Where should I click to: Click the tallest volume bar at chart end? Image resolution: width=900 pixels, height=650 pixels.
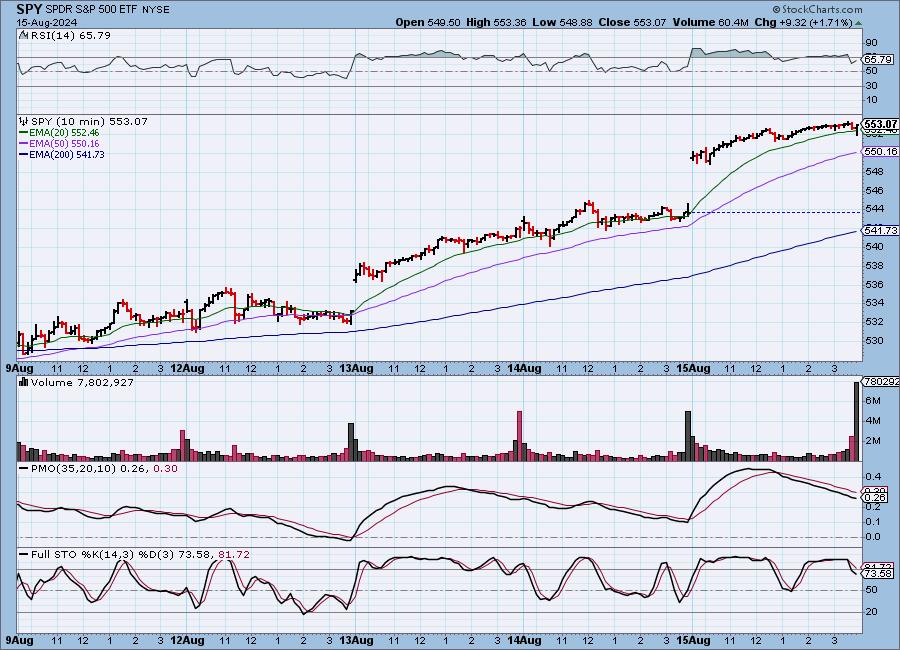pos(857,421)
